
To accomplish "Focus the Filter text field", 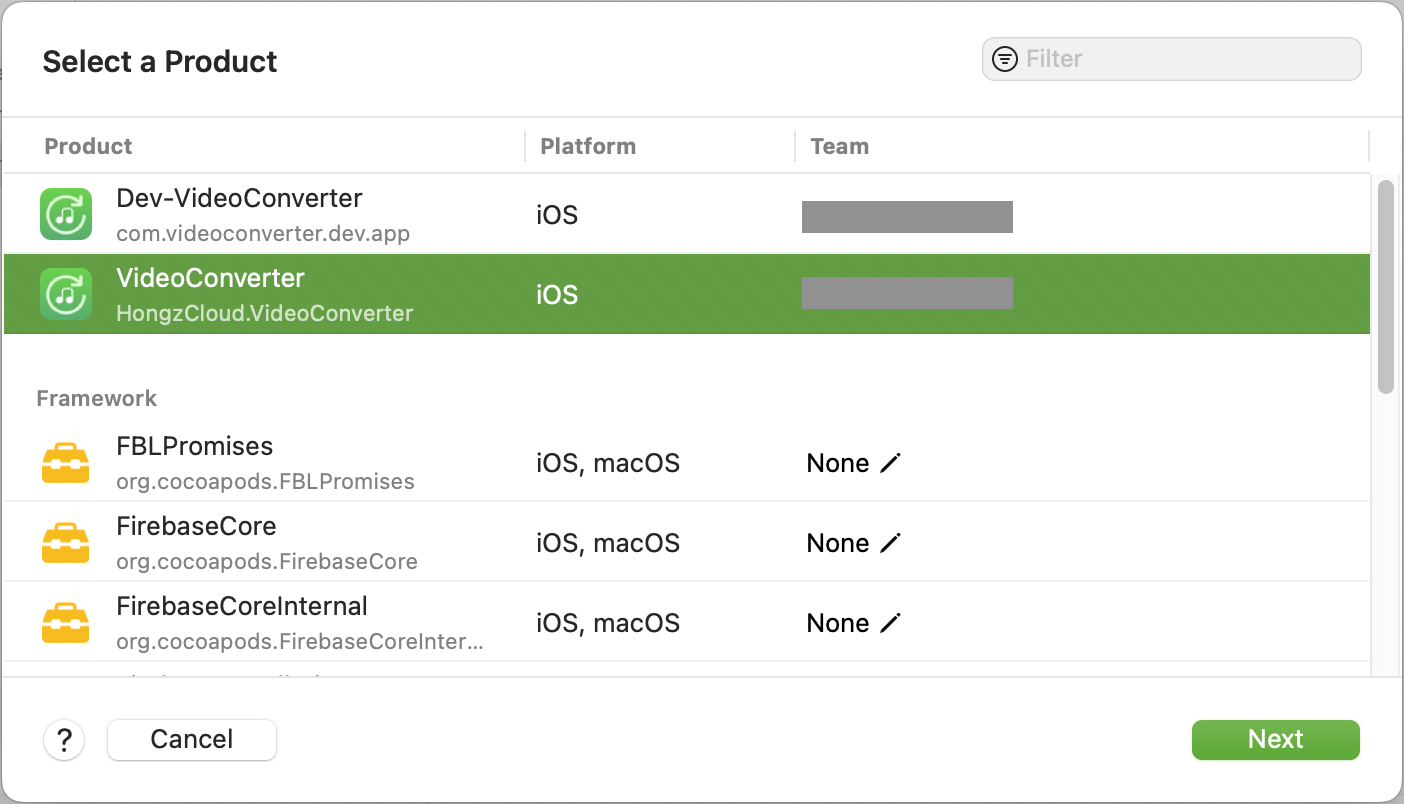I will pyautogui.click(x=1172, y=59).
